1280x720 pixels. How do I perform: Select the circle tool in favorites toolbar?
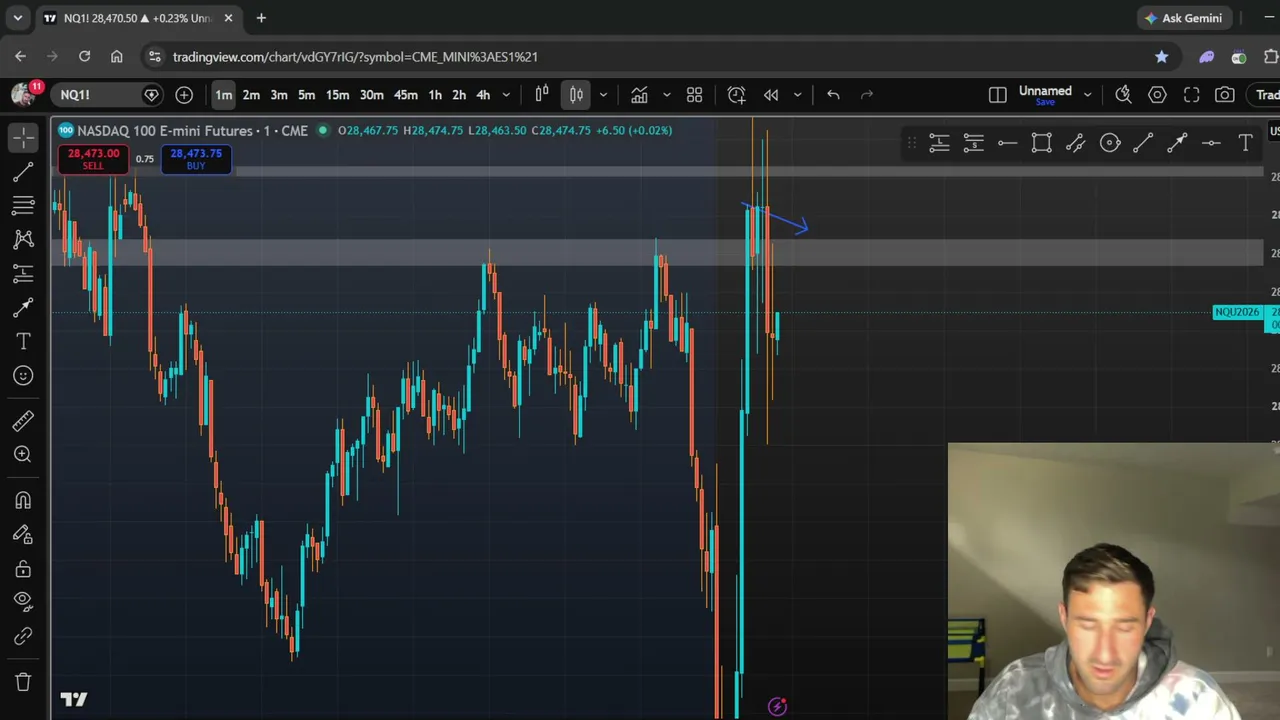pyautogui.click(x=1109, y=143)
